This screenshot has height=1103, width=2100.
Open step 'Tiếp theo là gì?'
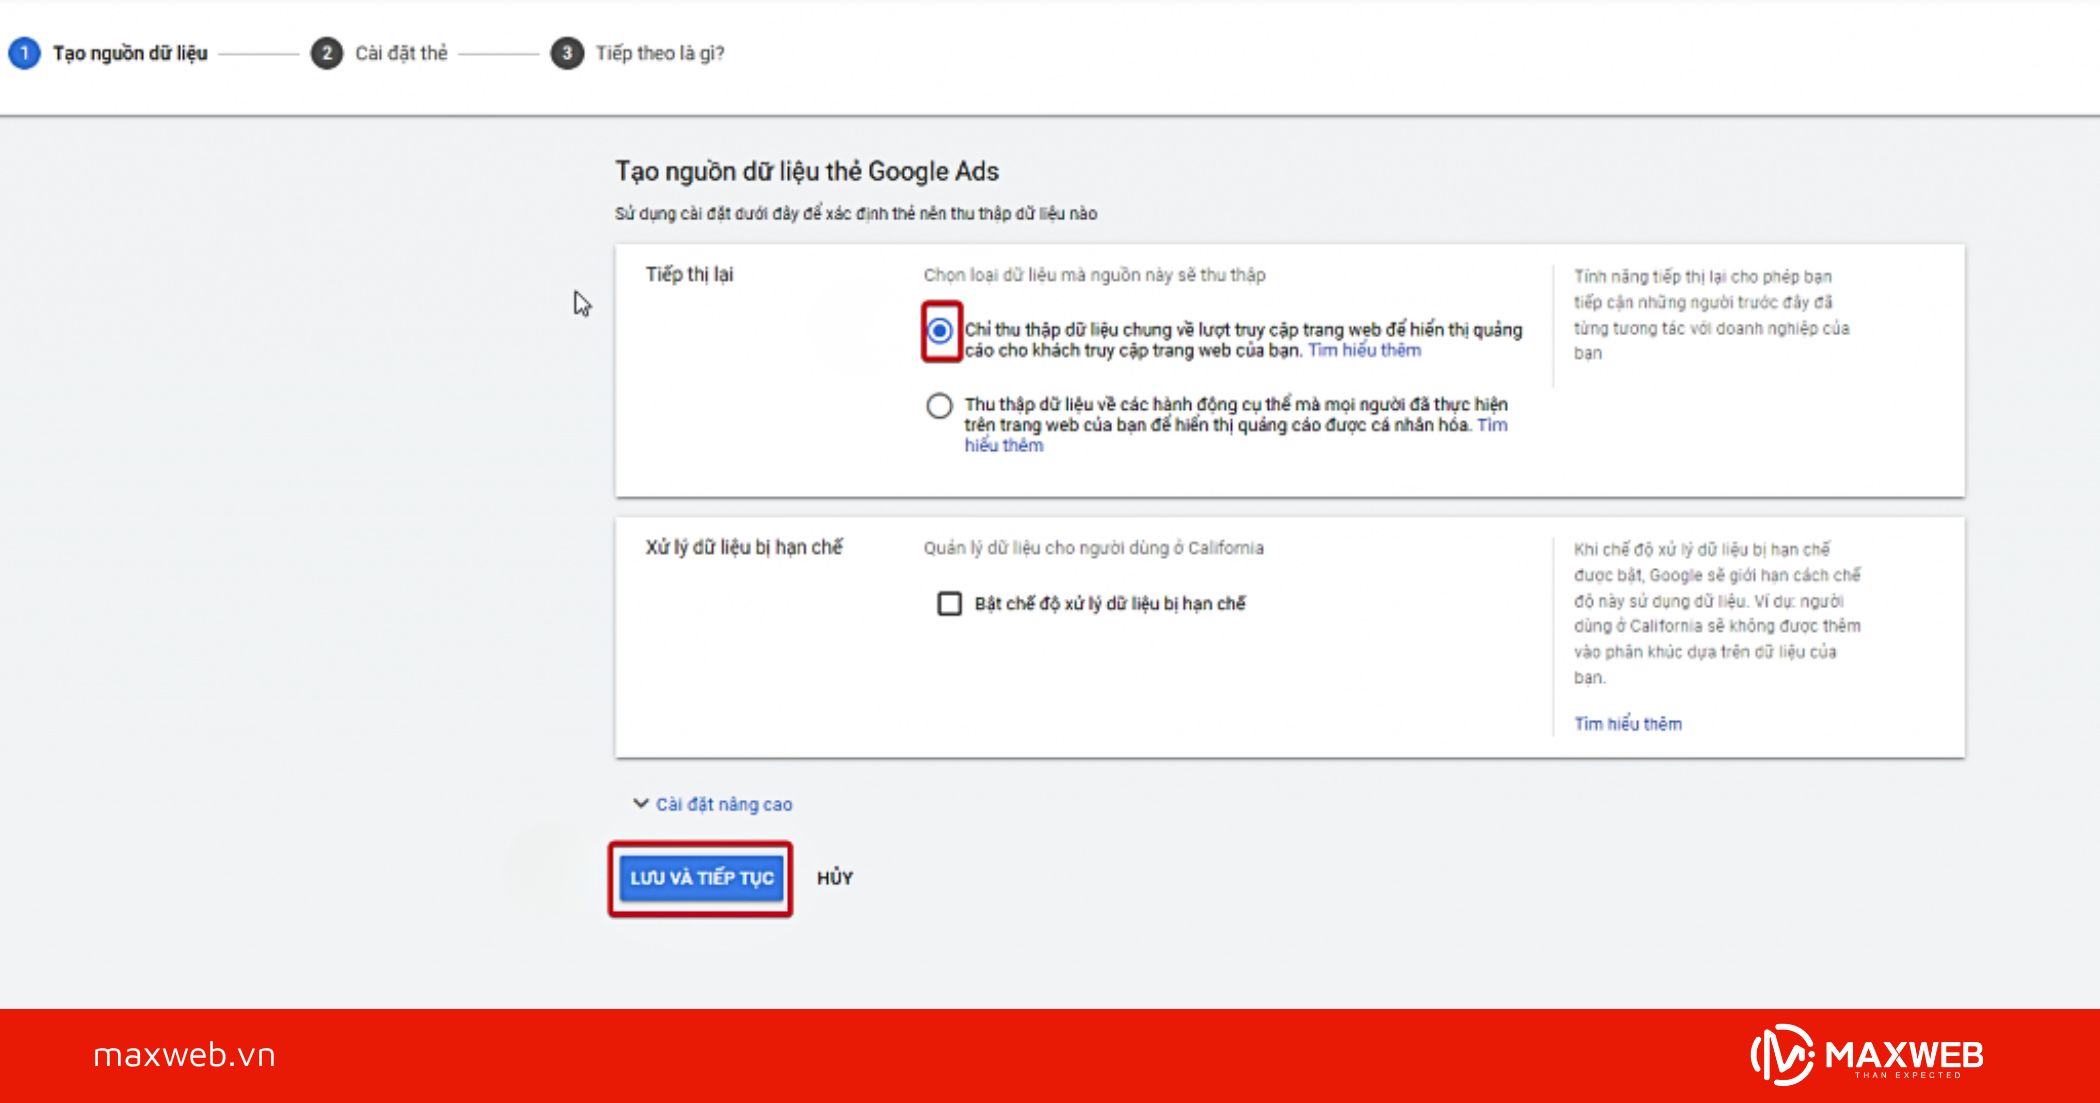(659, 54)
